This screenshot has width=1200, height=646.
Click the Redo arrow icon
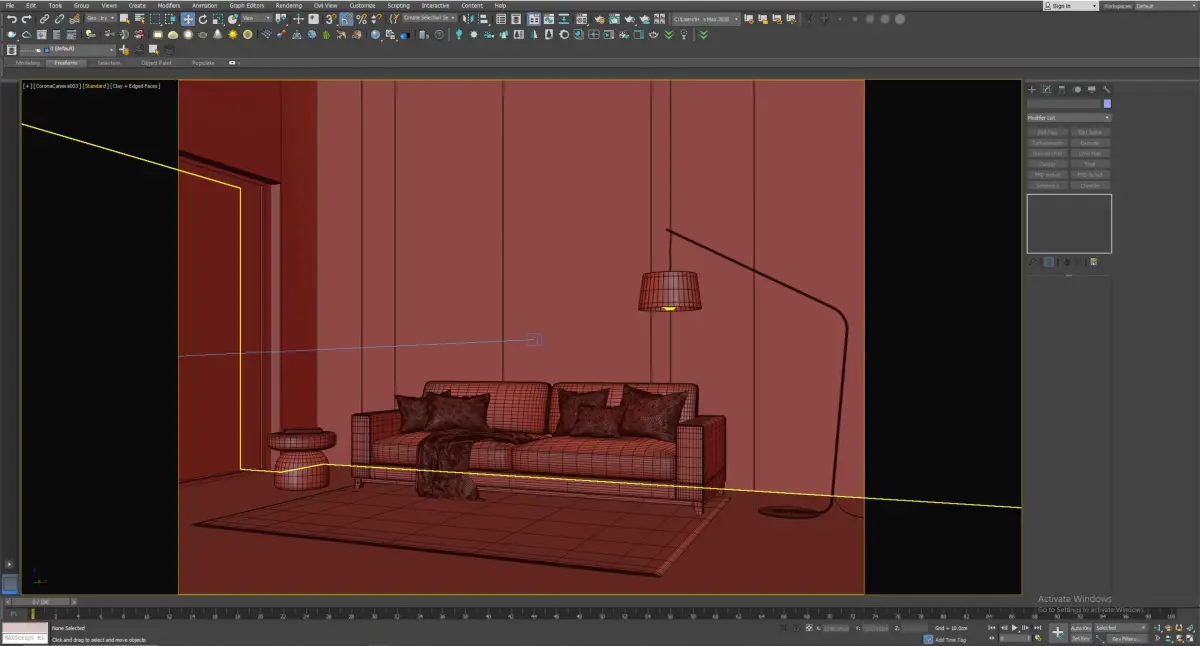[27, 19]
